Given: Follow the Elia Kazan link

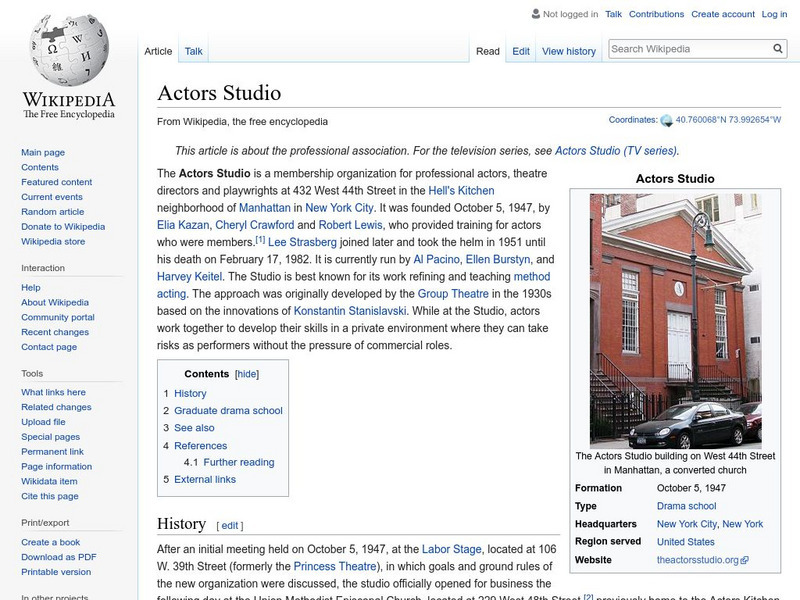Looking at the screenshot, I should (183, 225).
